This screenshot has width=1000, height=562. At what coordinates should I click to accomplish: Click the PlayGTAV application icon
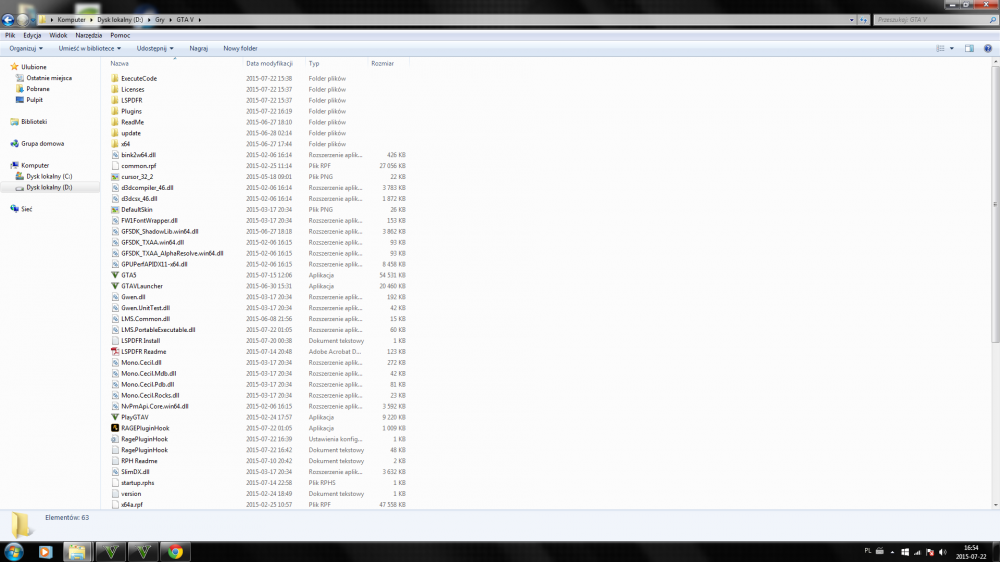115,417
